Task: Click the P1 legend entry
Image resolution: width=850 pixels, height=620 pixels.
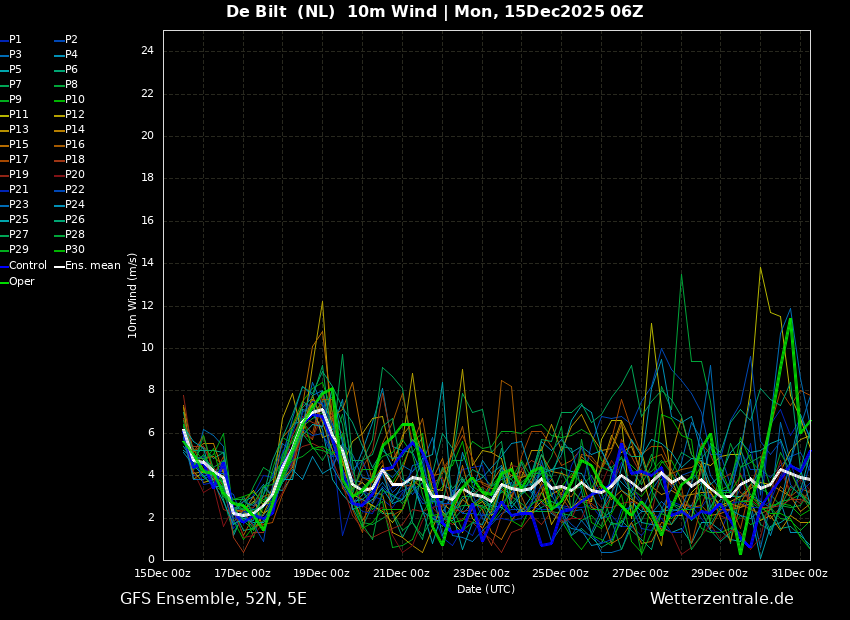Action: click(x=15, y=40)
